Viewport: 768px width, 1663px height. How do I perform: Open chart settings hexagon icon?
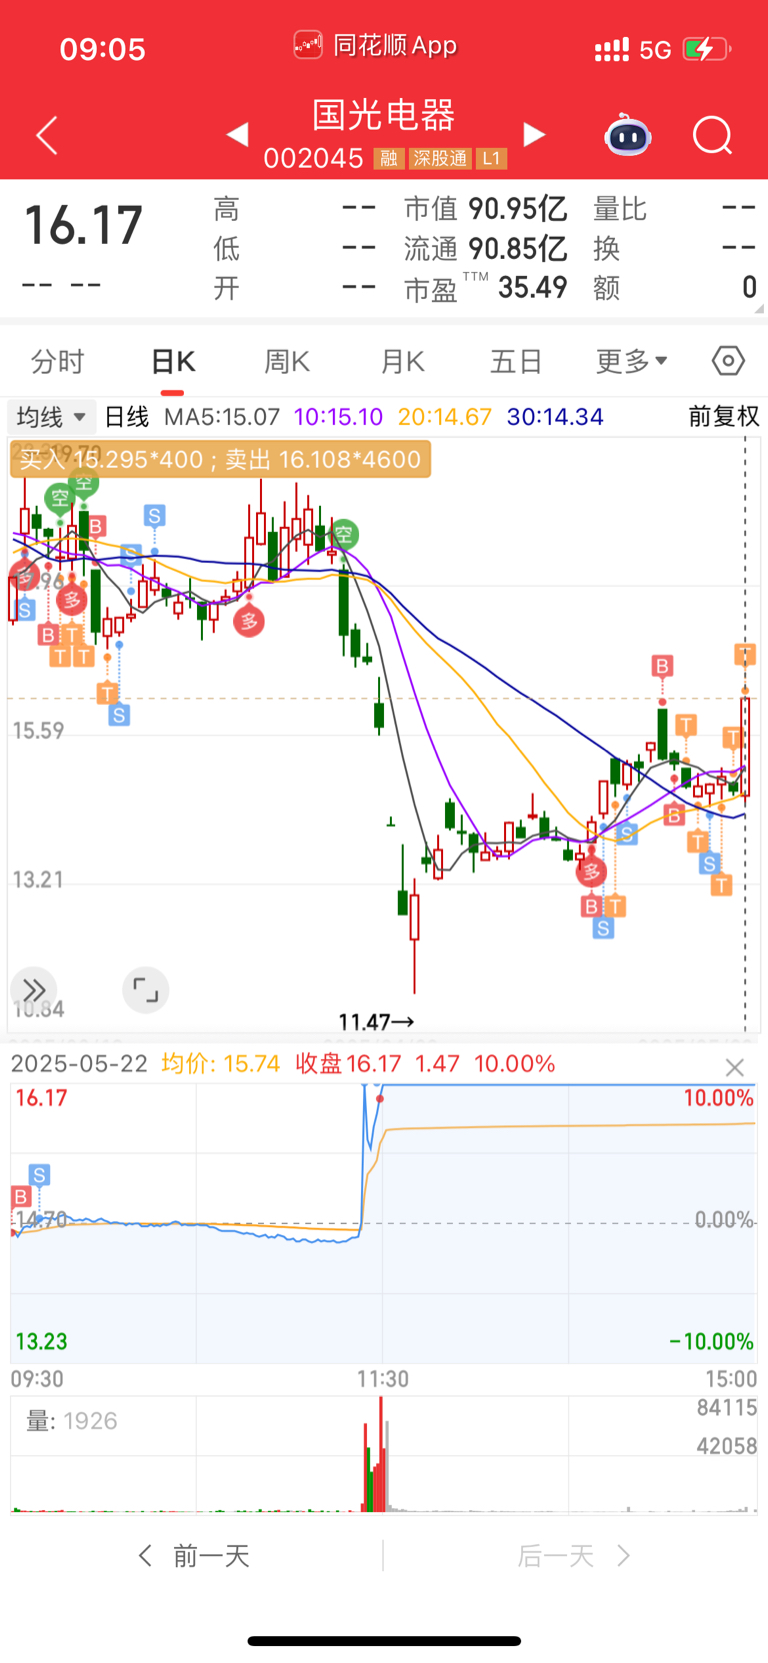728,360
